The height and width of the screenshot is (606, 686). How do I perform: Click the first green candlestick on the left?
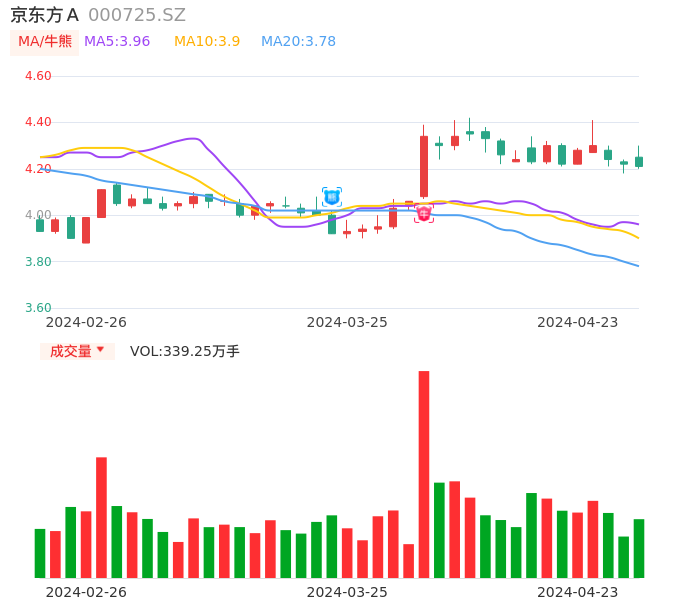40,226
